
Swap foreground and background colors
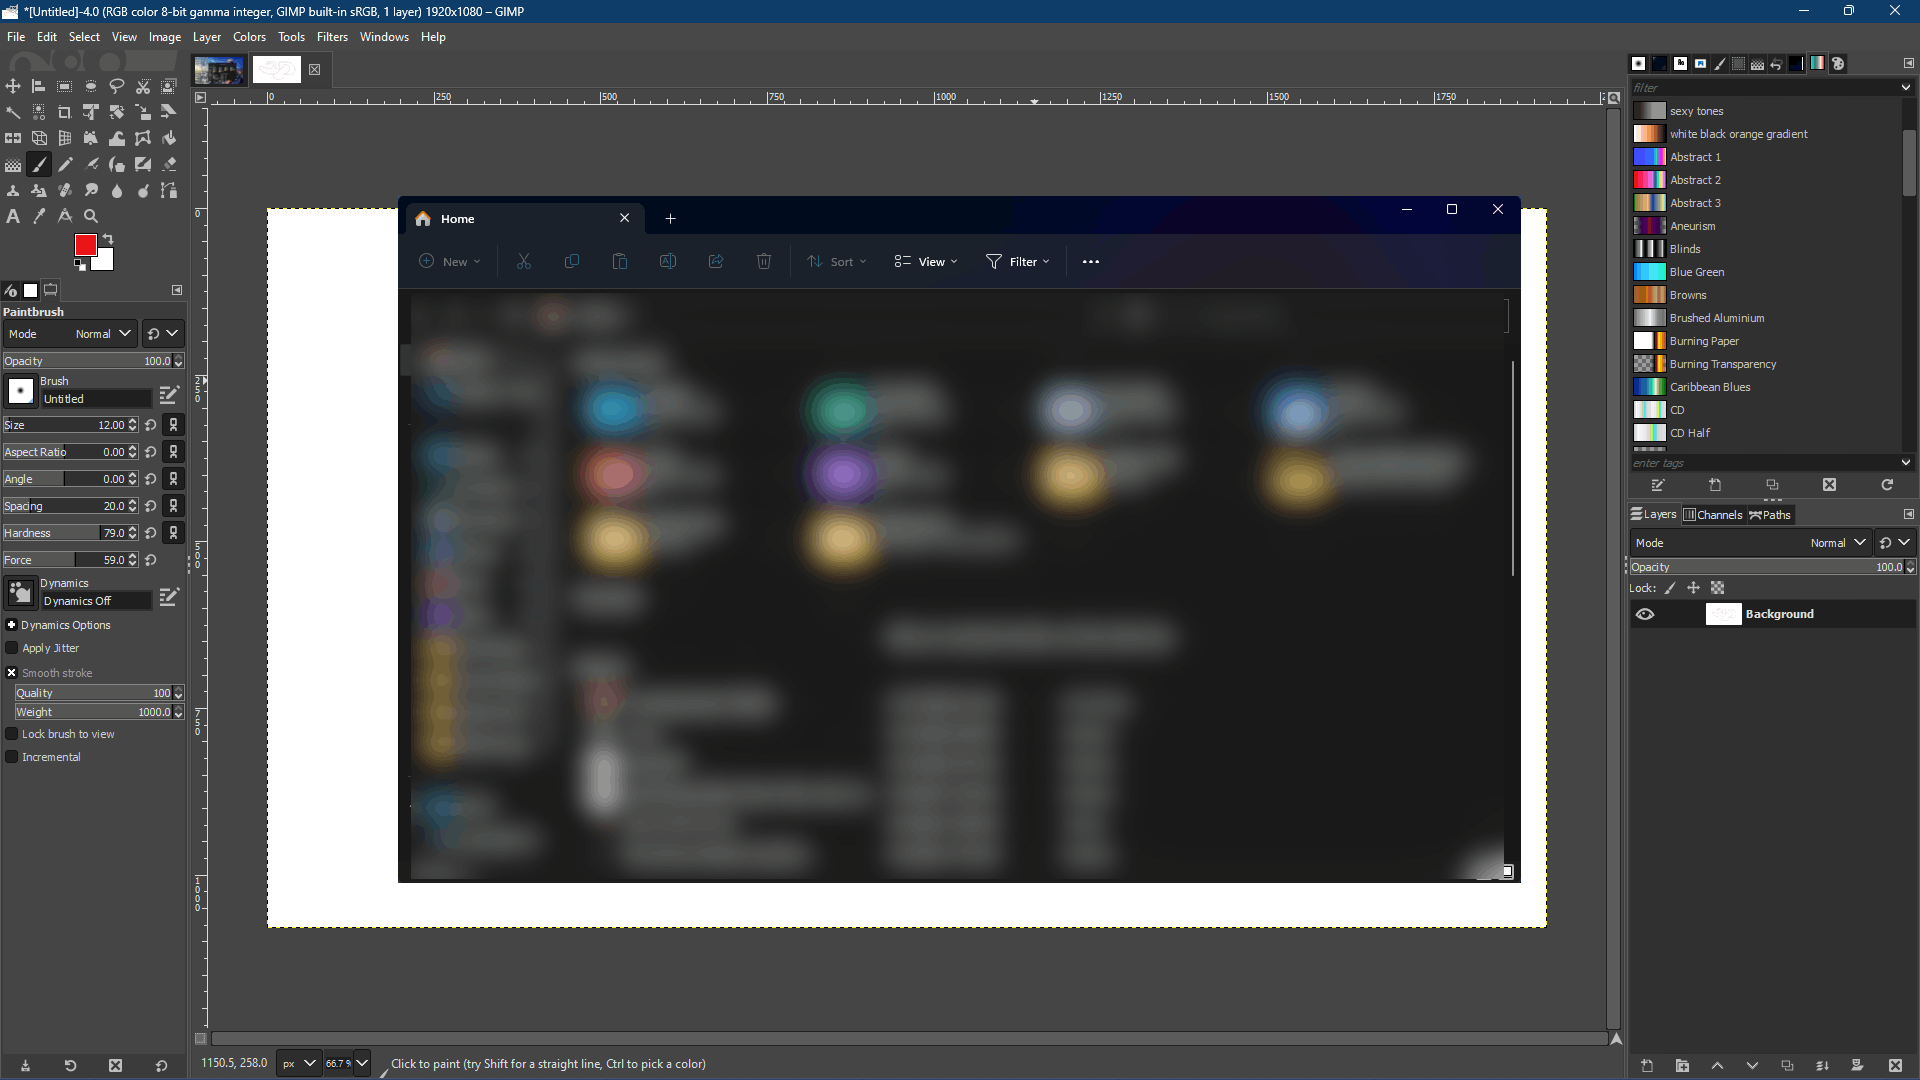108,239
